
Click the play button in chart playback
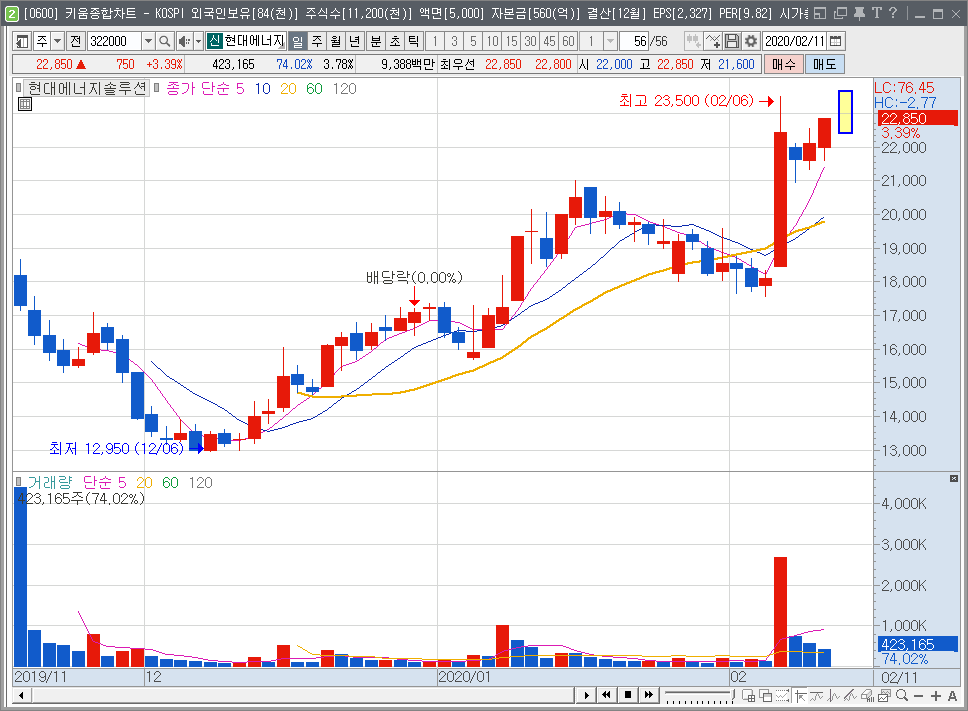tap(586, 696)
